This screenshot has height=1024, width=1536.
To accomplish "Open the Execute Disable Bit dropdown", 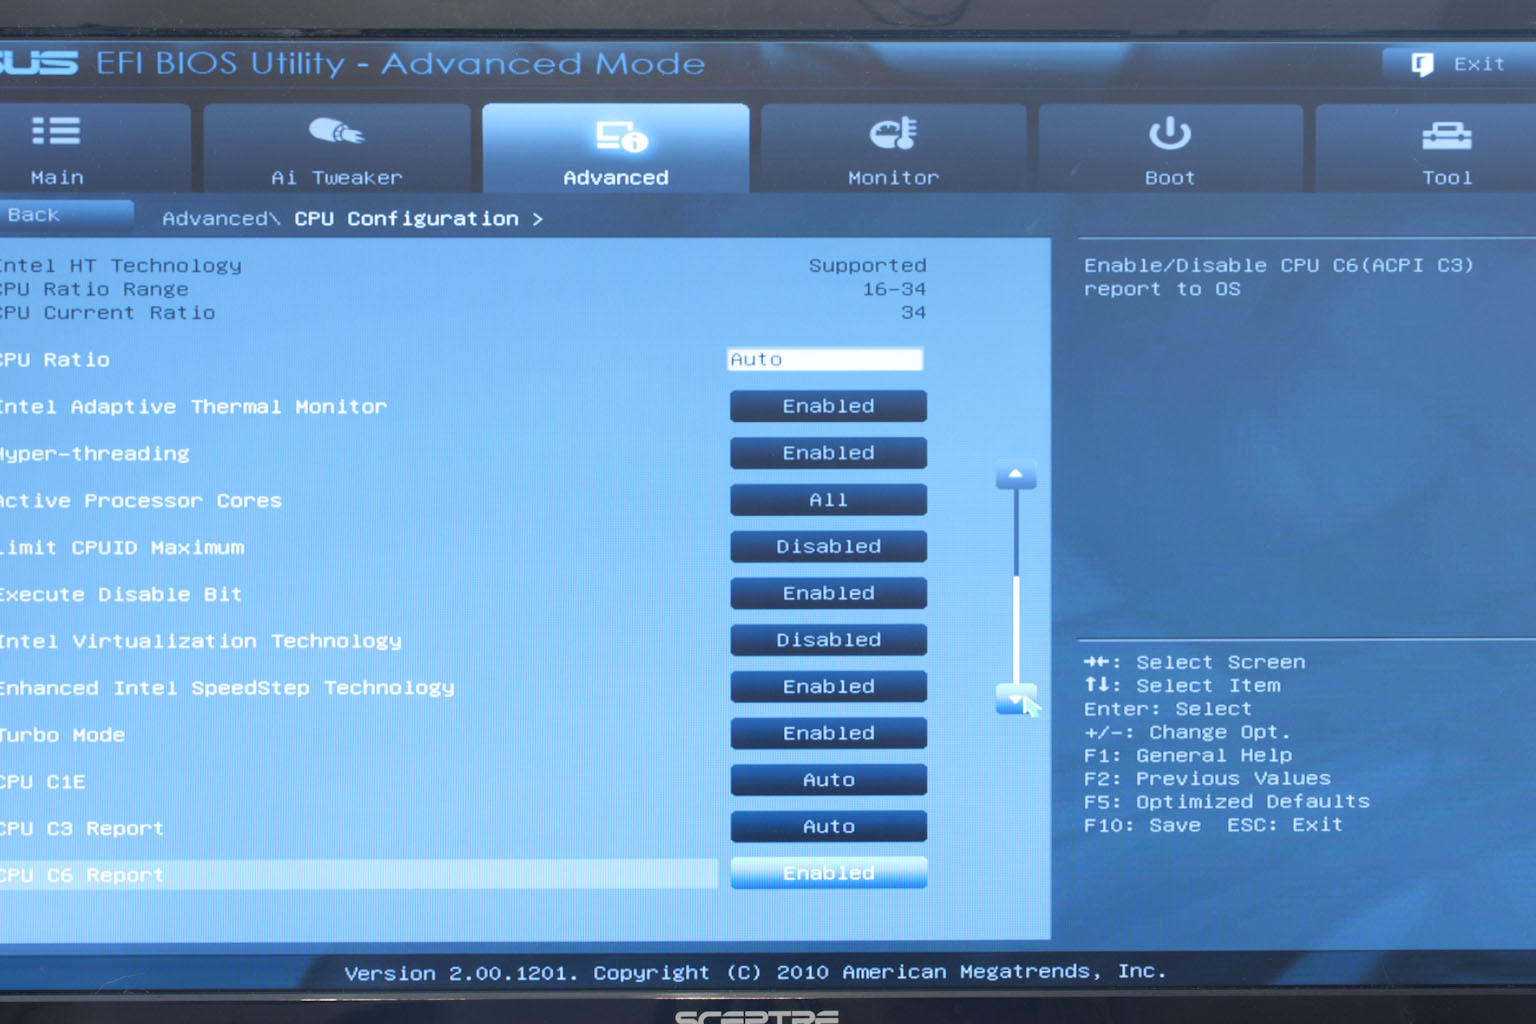I will pos(828,593).
